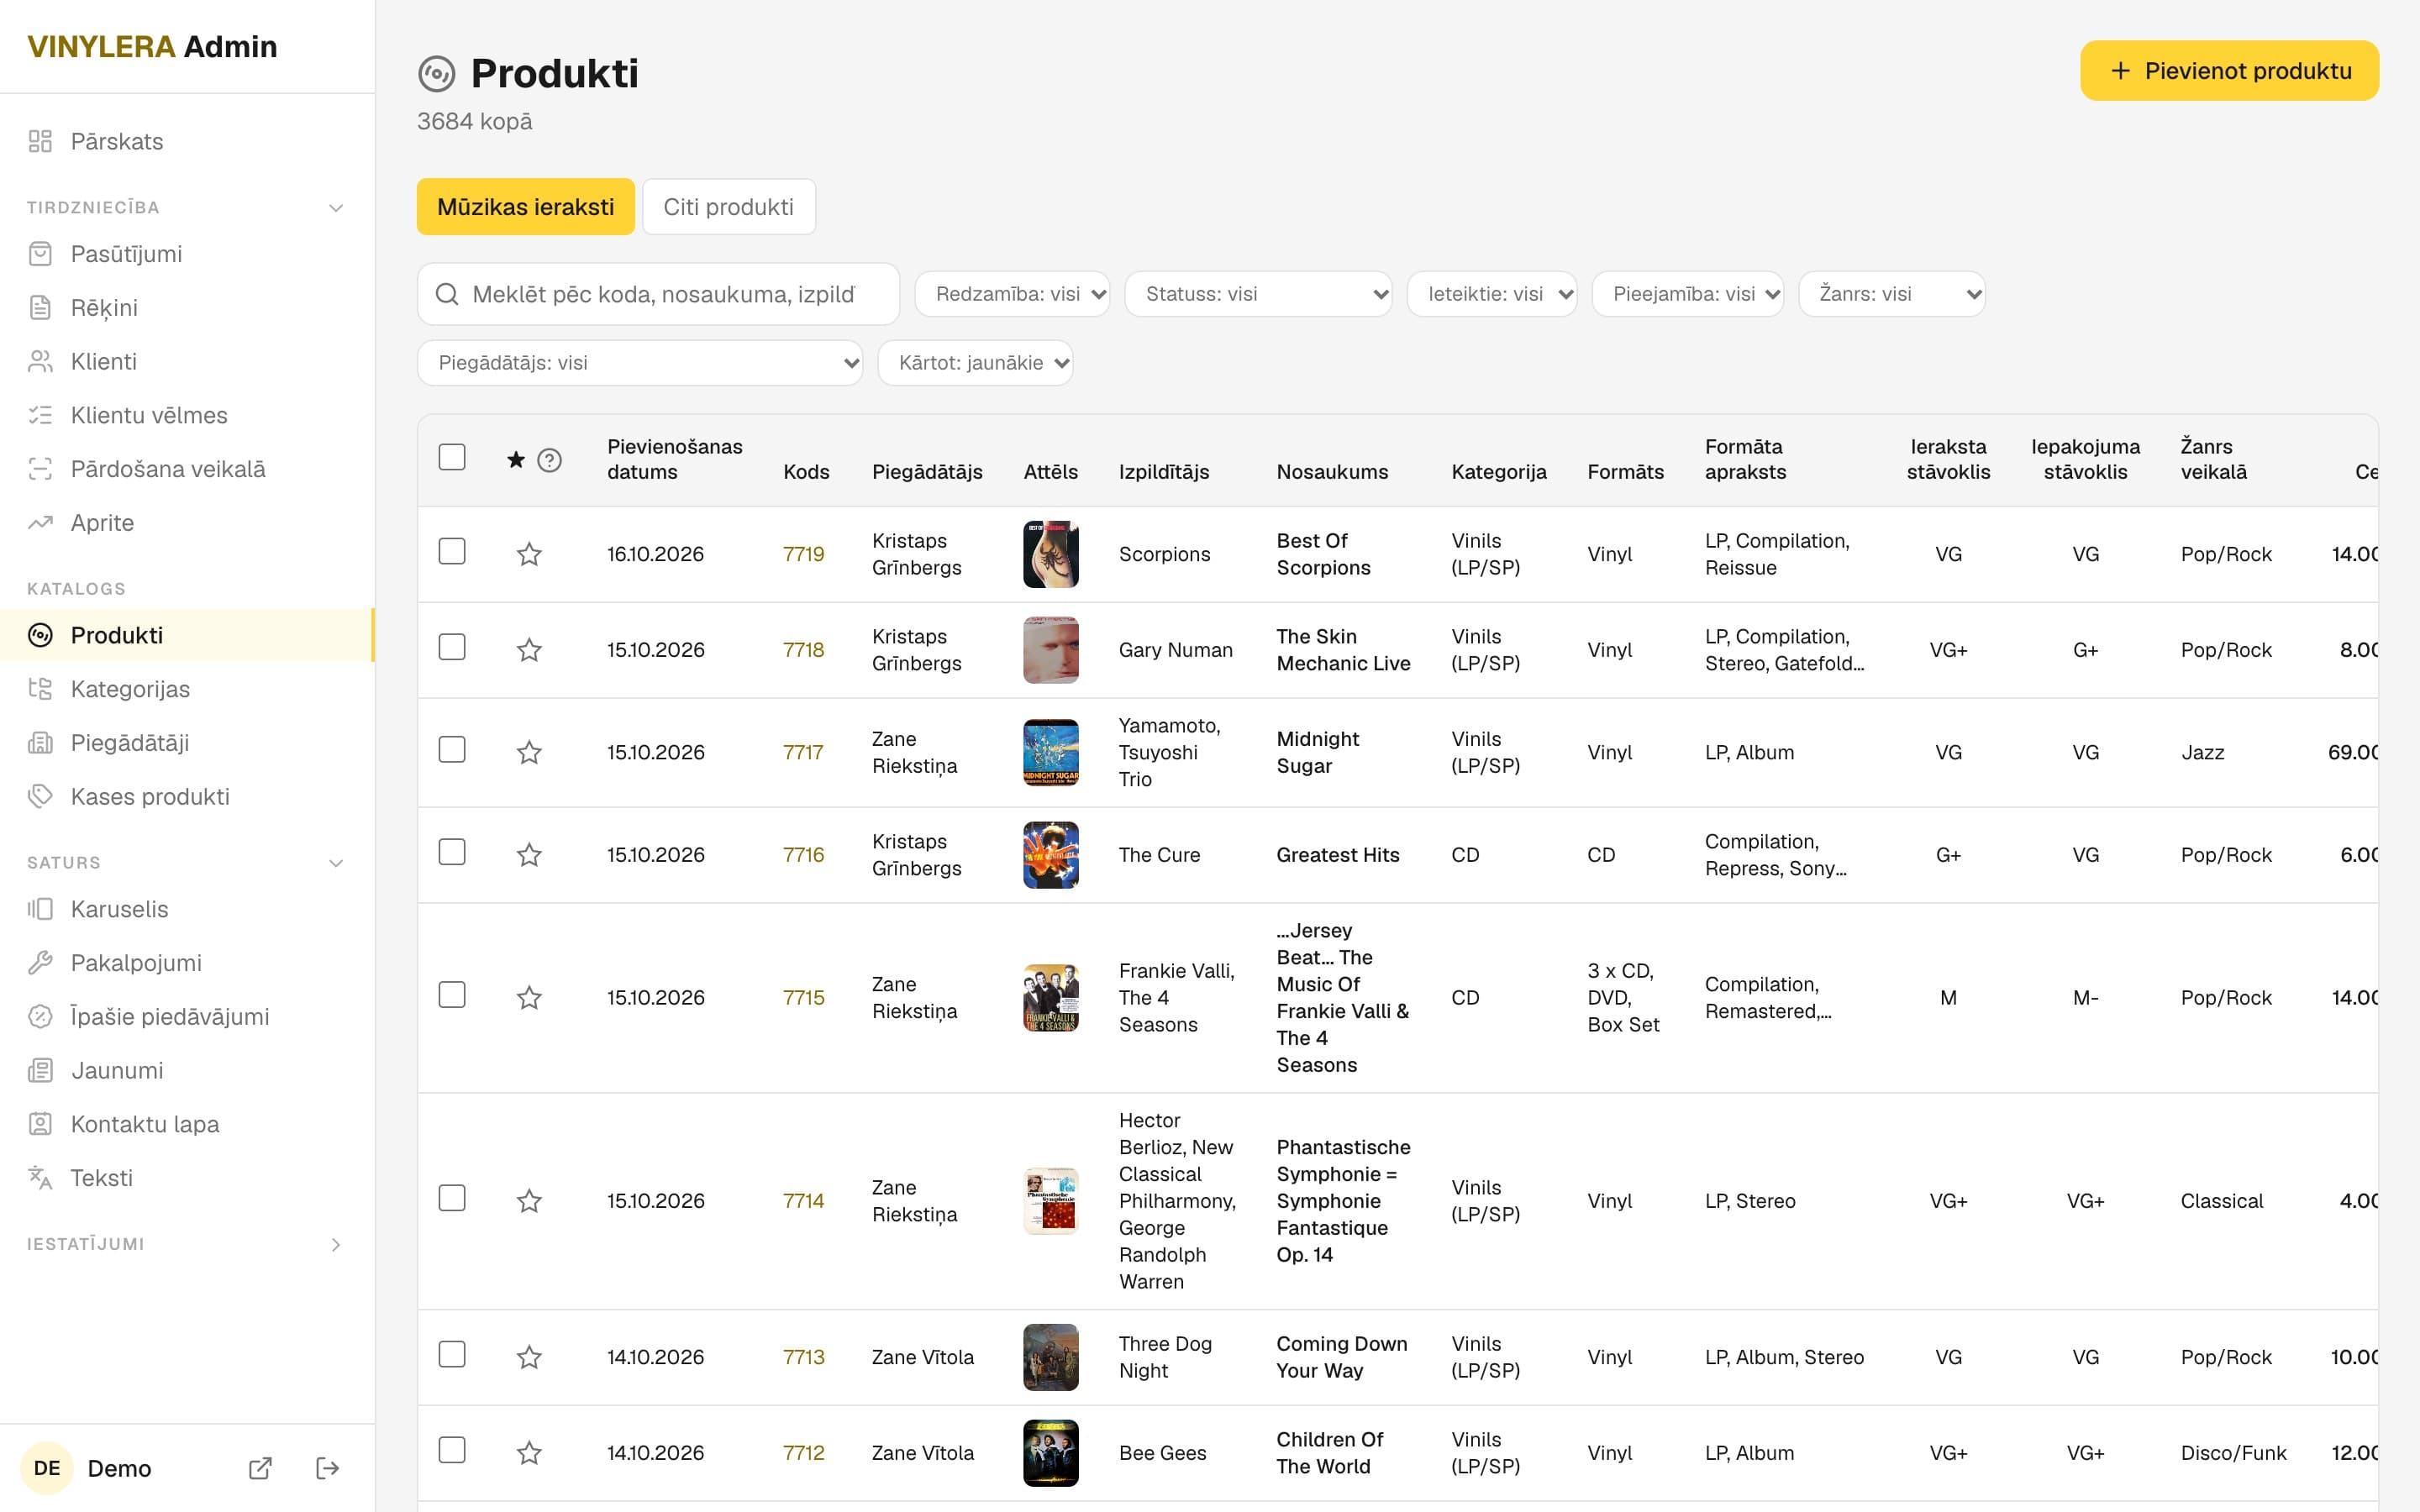Click the Pasūtījumi bag icon
This screenshot has height=1512, width=2420.
(40, 254)
